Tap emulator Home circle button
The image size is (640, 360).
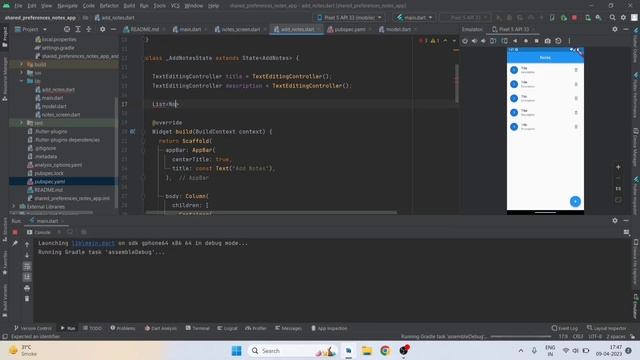[x=526, y=41]
